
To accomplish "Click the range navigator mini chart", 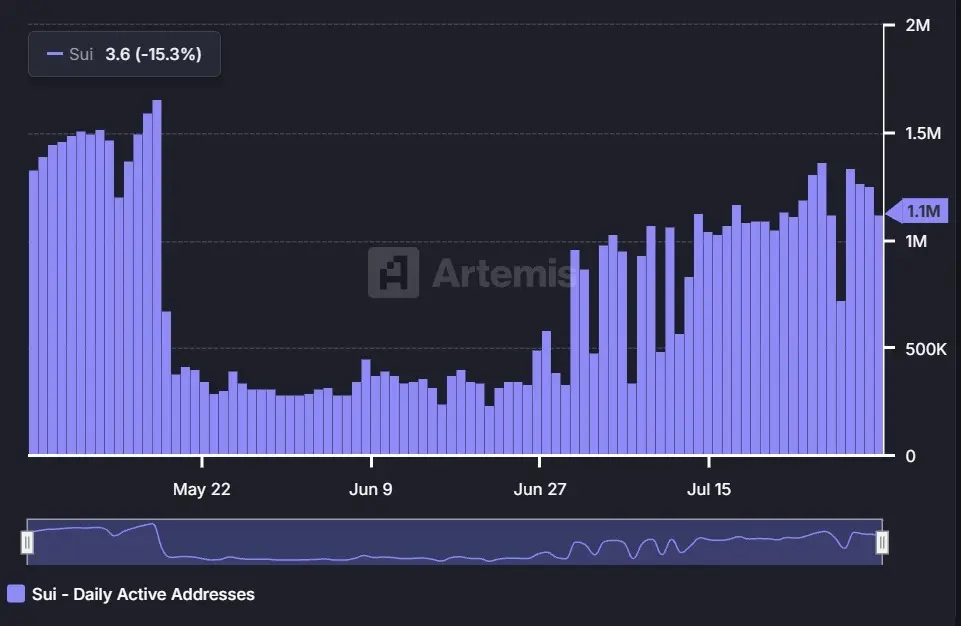I will (454, 542).
